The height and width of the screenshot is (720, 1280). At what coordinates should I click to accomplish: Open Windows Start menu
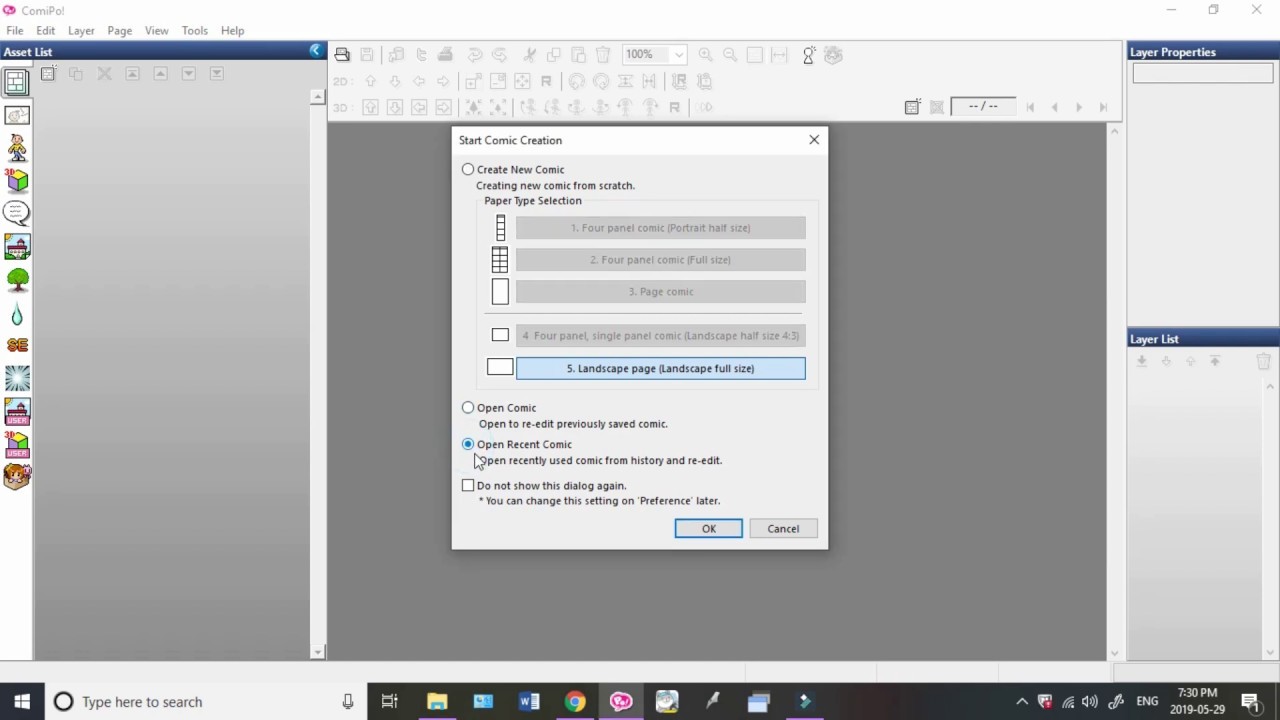(x=22, y=702)
